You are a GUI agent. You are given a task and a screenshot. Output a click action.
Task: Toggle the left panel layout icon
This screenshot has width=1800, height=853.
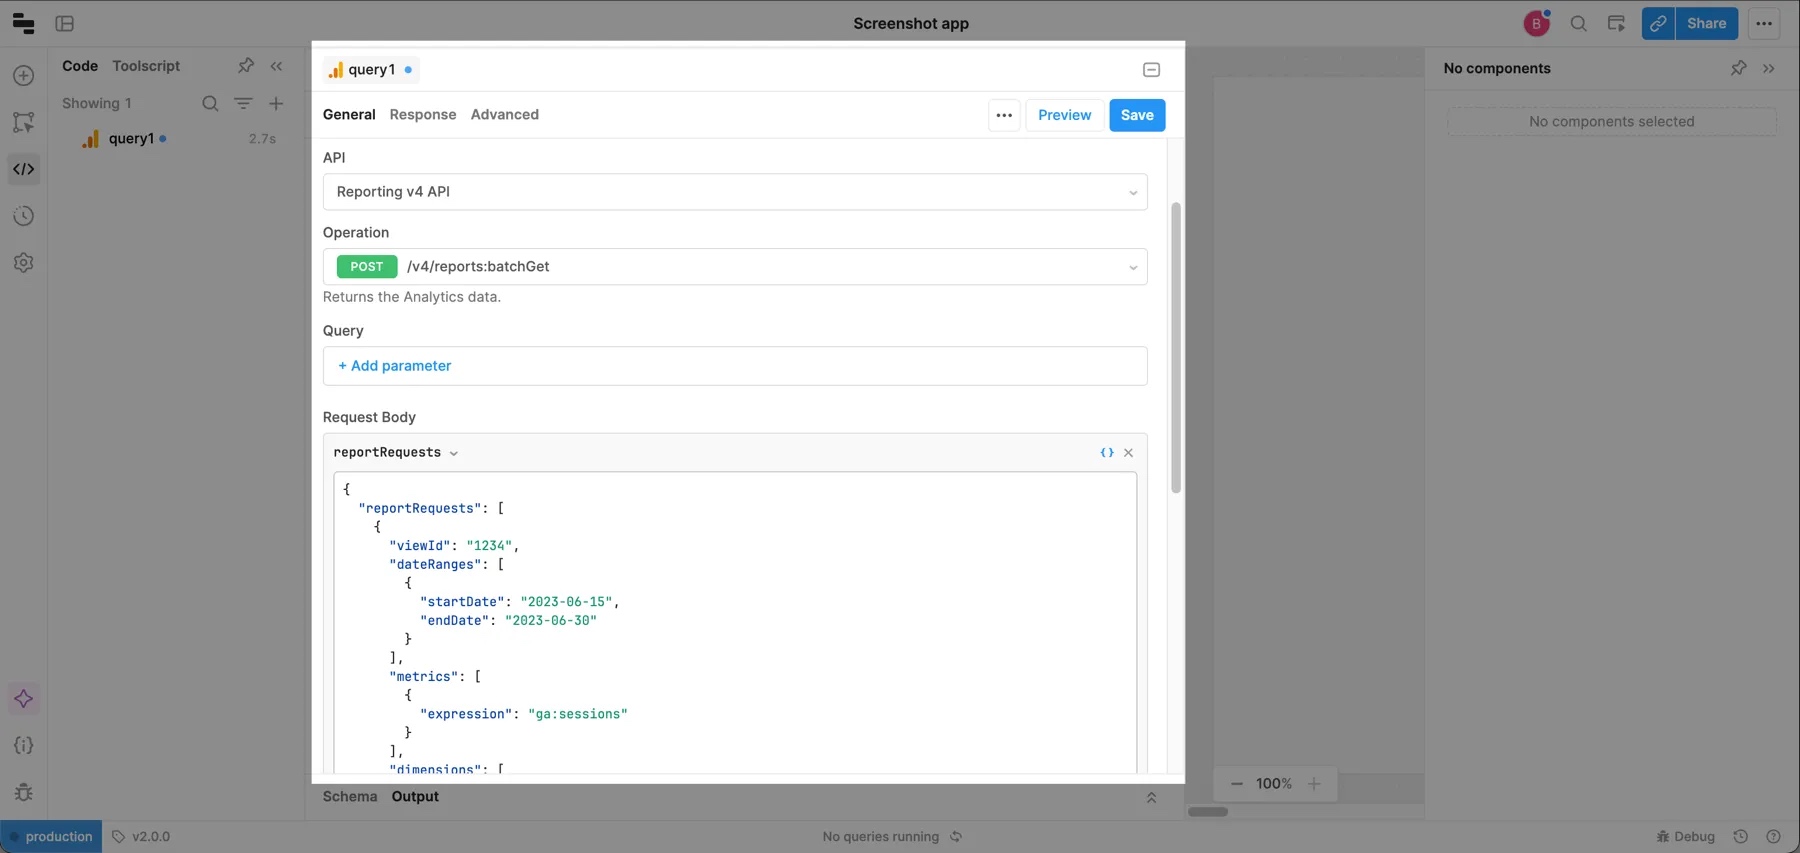(65, 23)
